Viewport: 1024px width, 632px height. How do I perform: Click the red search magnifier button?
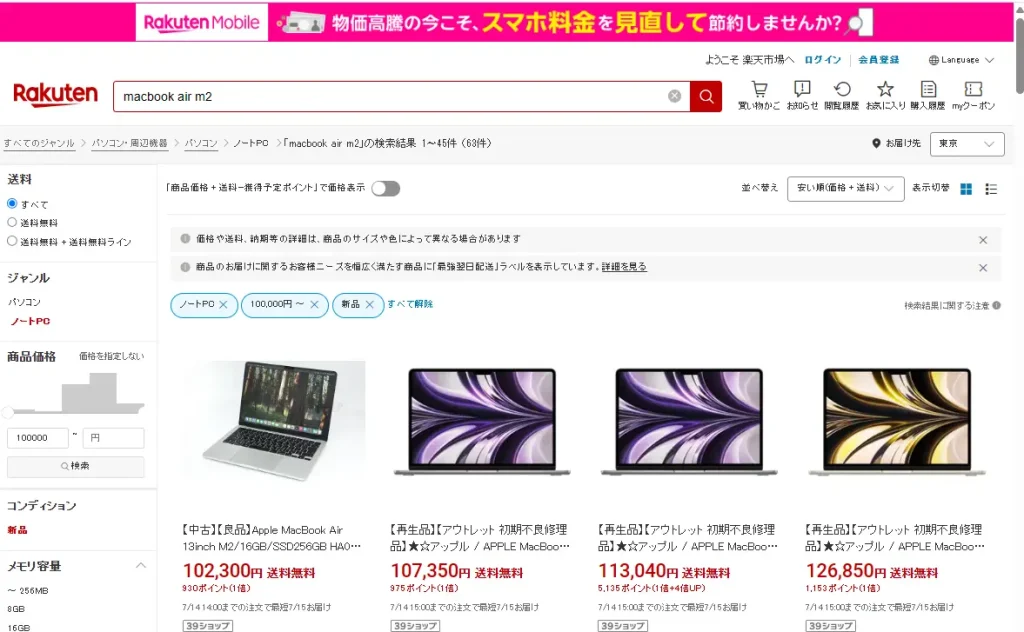(706, 97)
